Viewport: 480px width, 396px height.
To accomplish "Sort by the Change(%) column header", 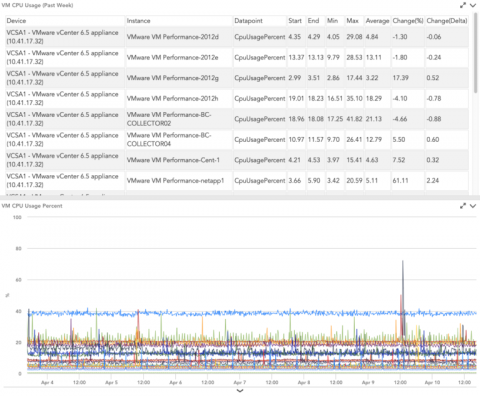I will 408,21.
